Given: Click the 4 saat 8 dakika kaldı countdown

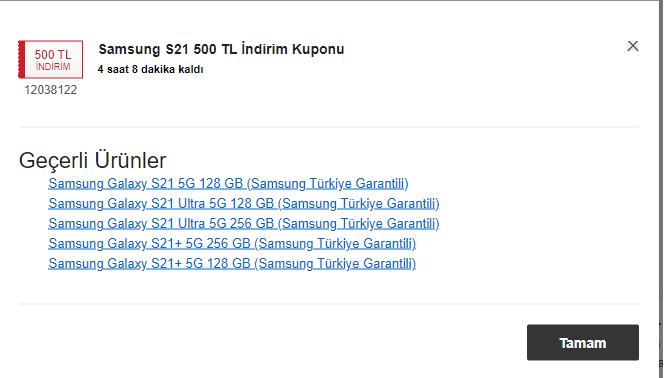Looking at the screenshot, I should click(150, 69).
